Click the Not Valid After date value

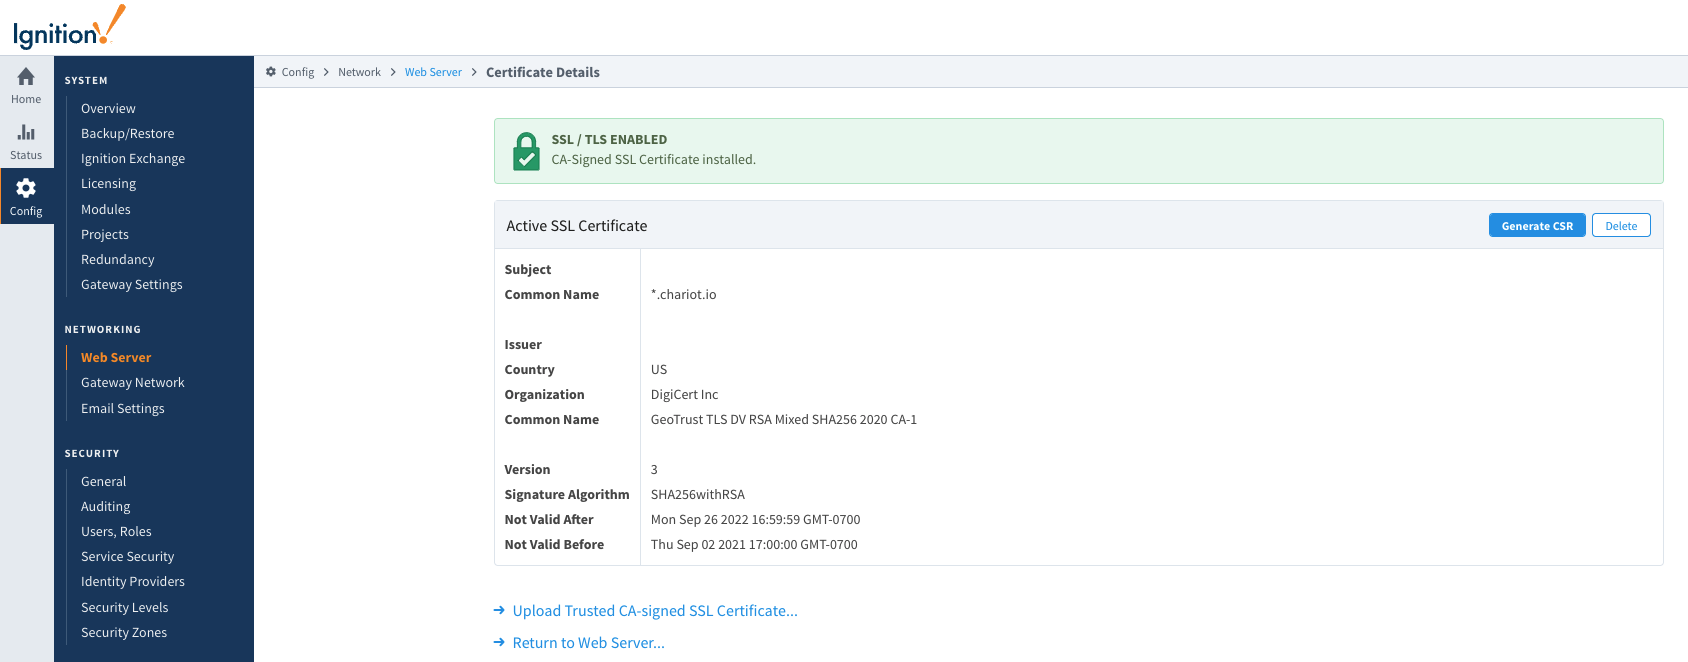755,519
